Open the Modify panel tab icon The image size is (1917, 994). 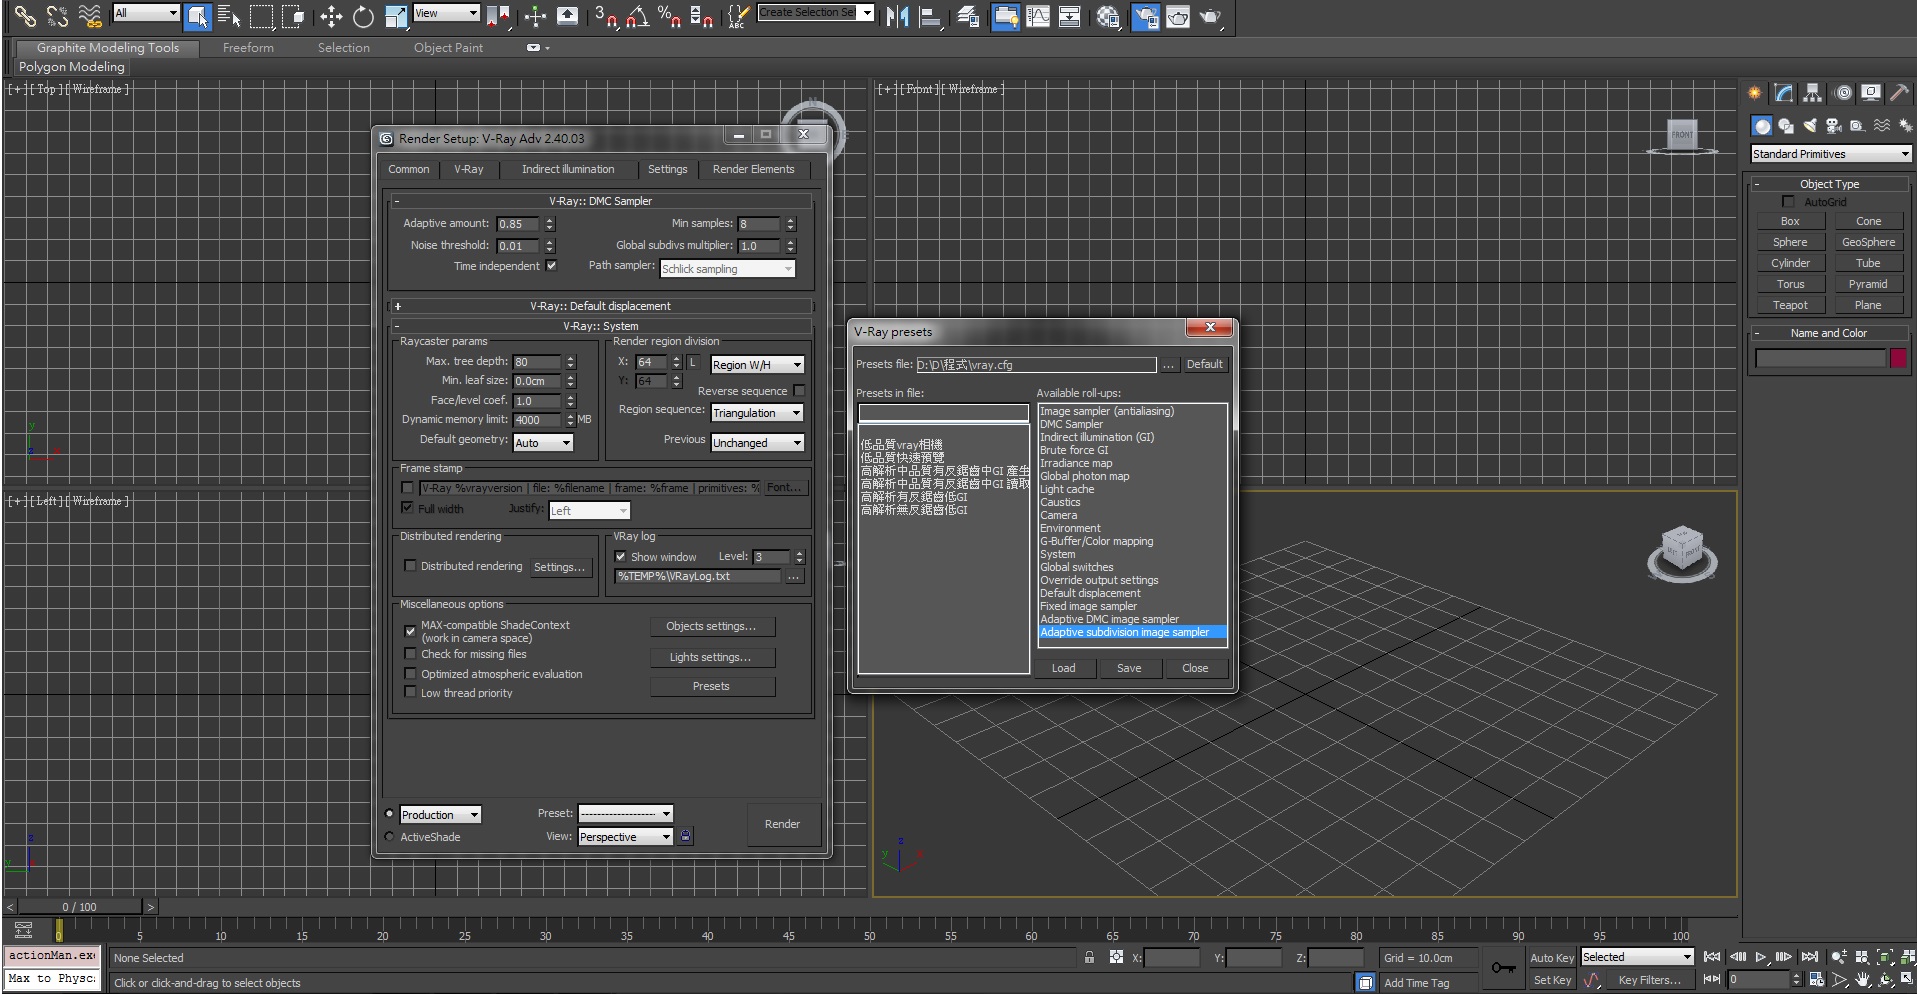click(1784, 93)
